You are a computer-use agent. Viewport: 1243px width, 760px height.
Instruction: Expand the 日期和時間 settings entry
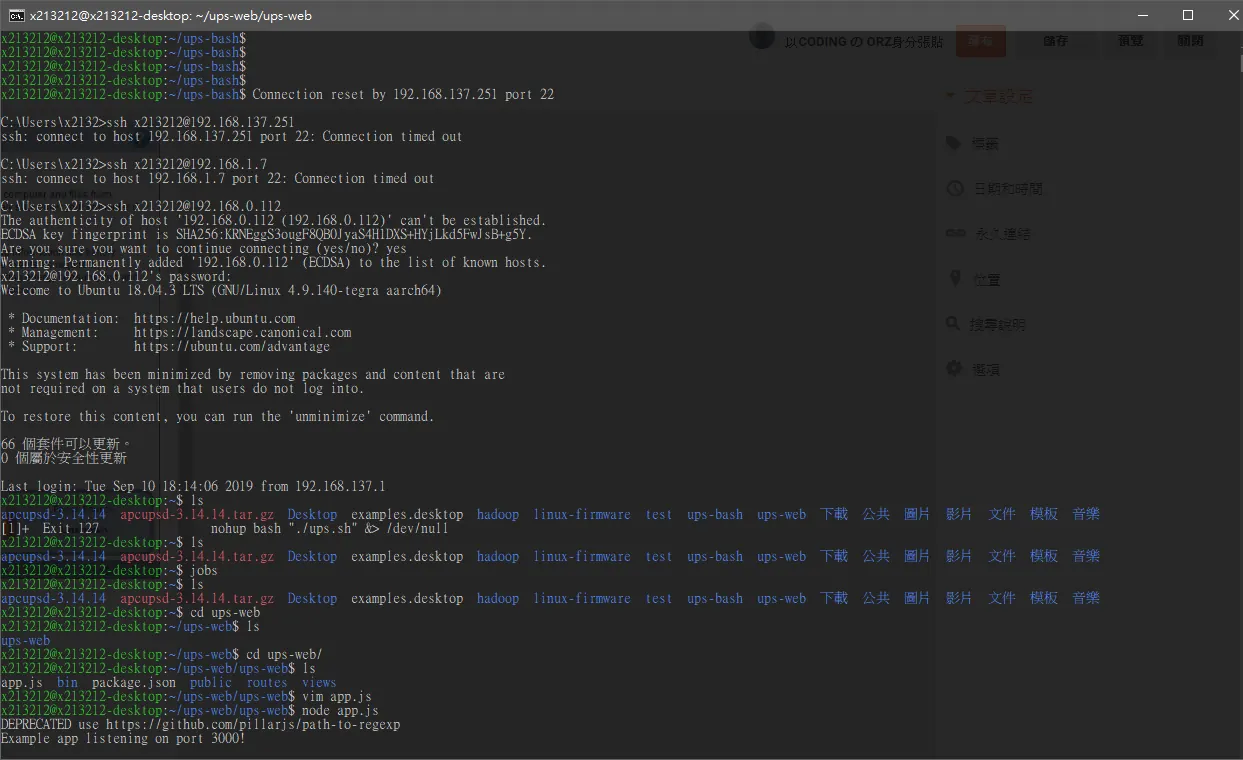(x=1008, y=188)
